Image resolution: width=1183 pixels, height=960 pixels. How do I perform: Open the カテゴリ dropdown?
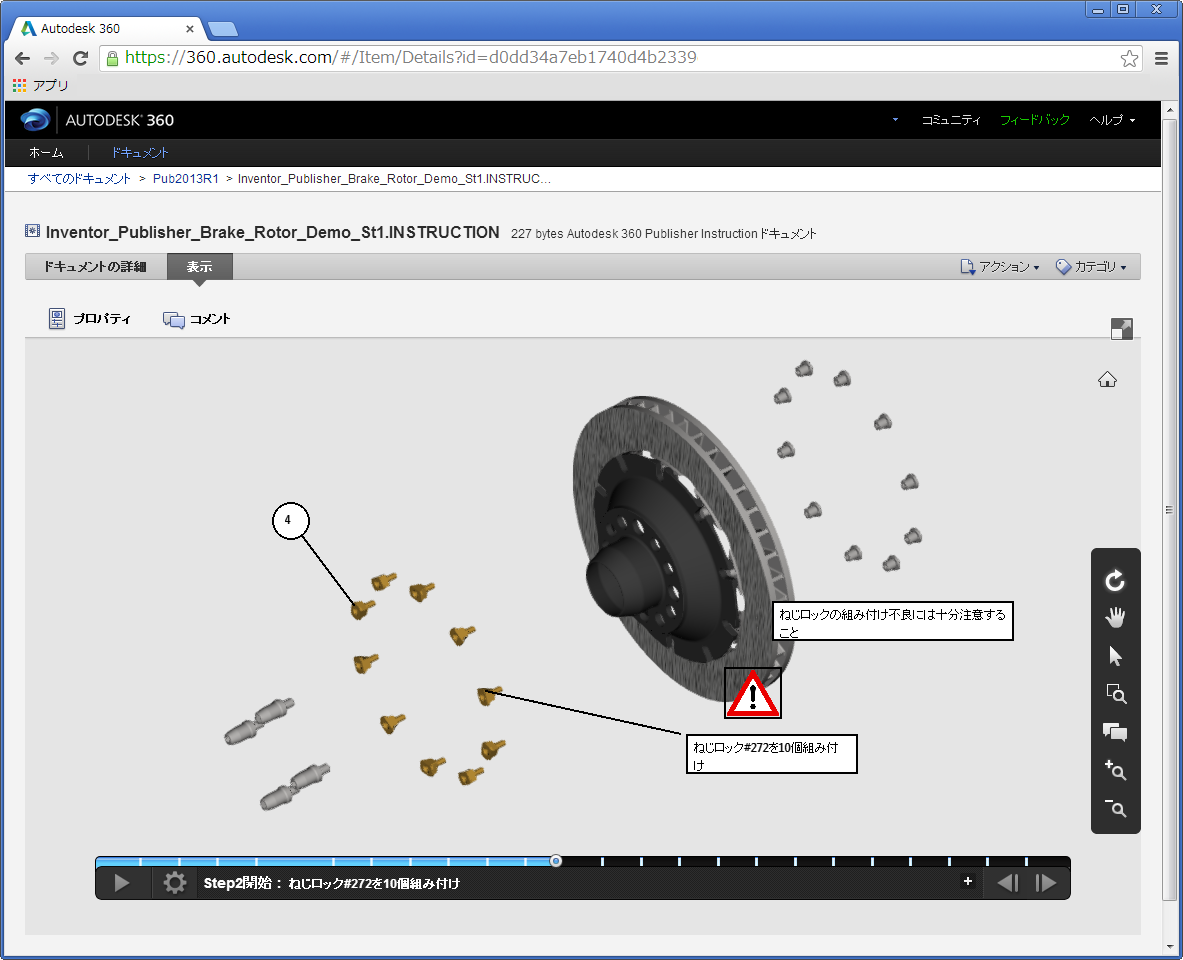(x=1091, y=266)
